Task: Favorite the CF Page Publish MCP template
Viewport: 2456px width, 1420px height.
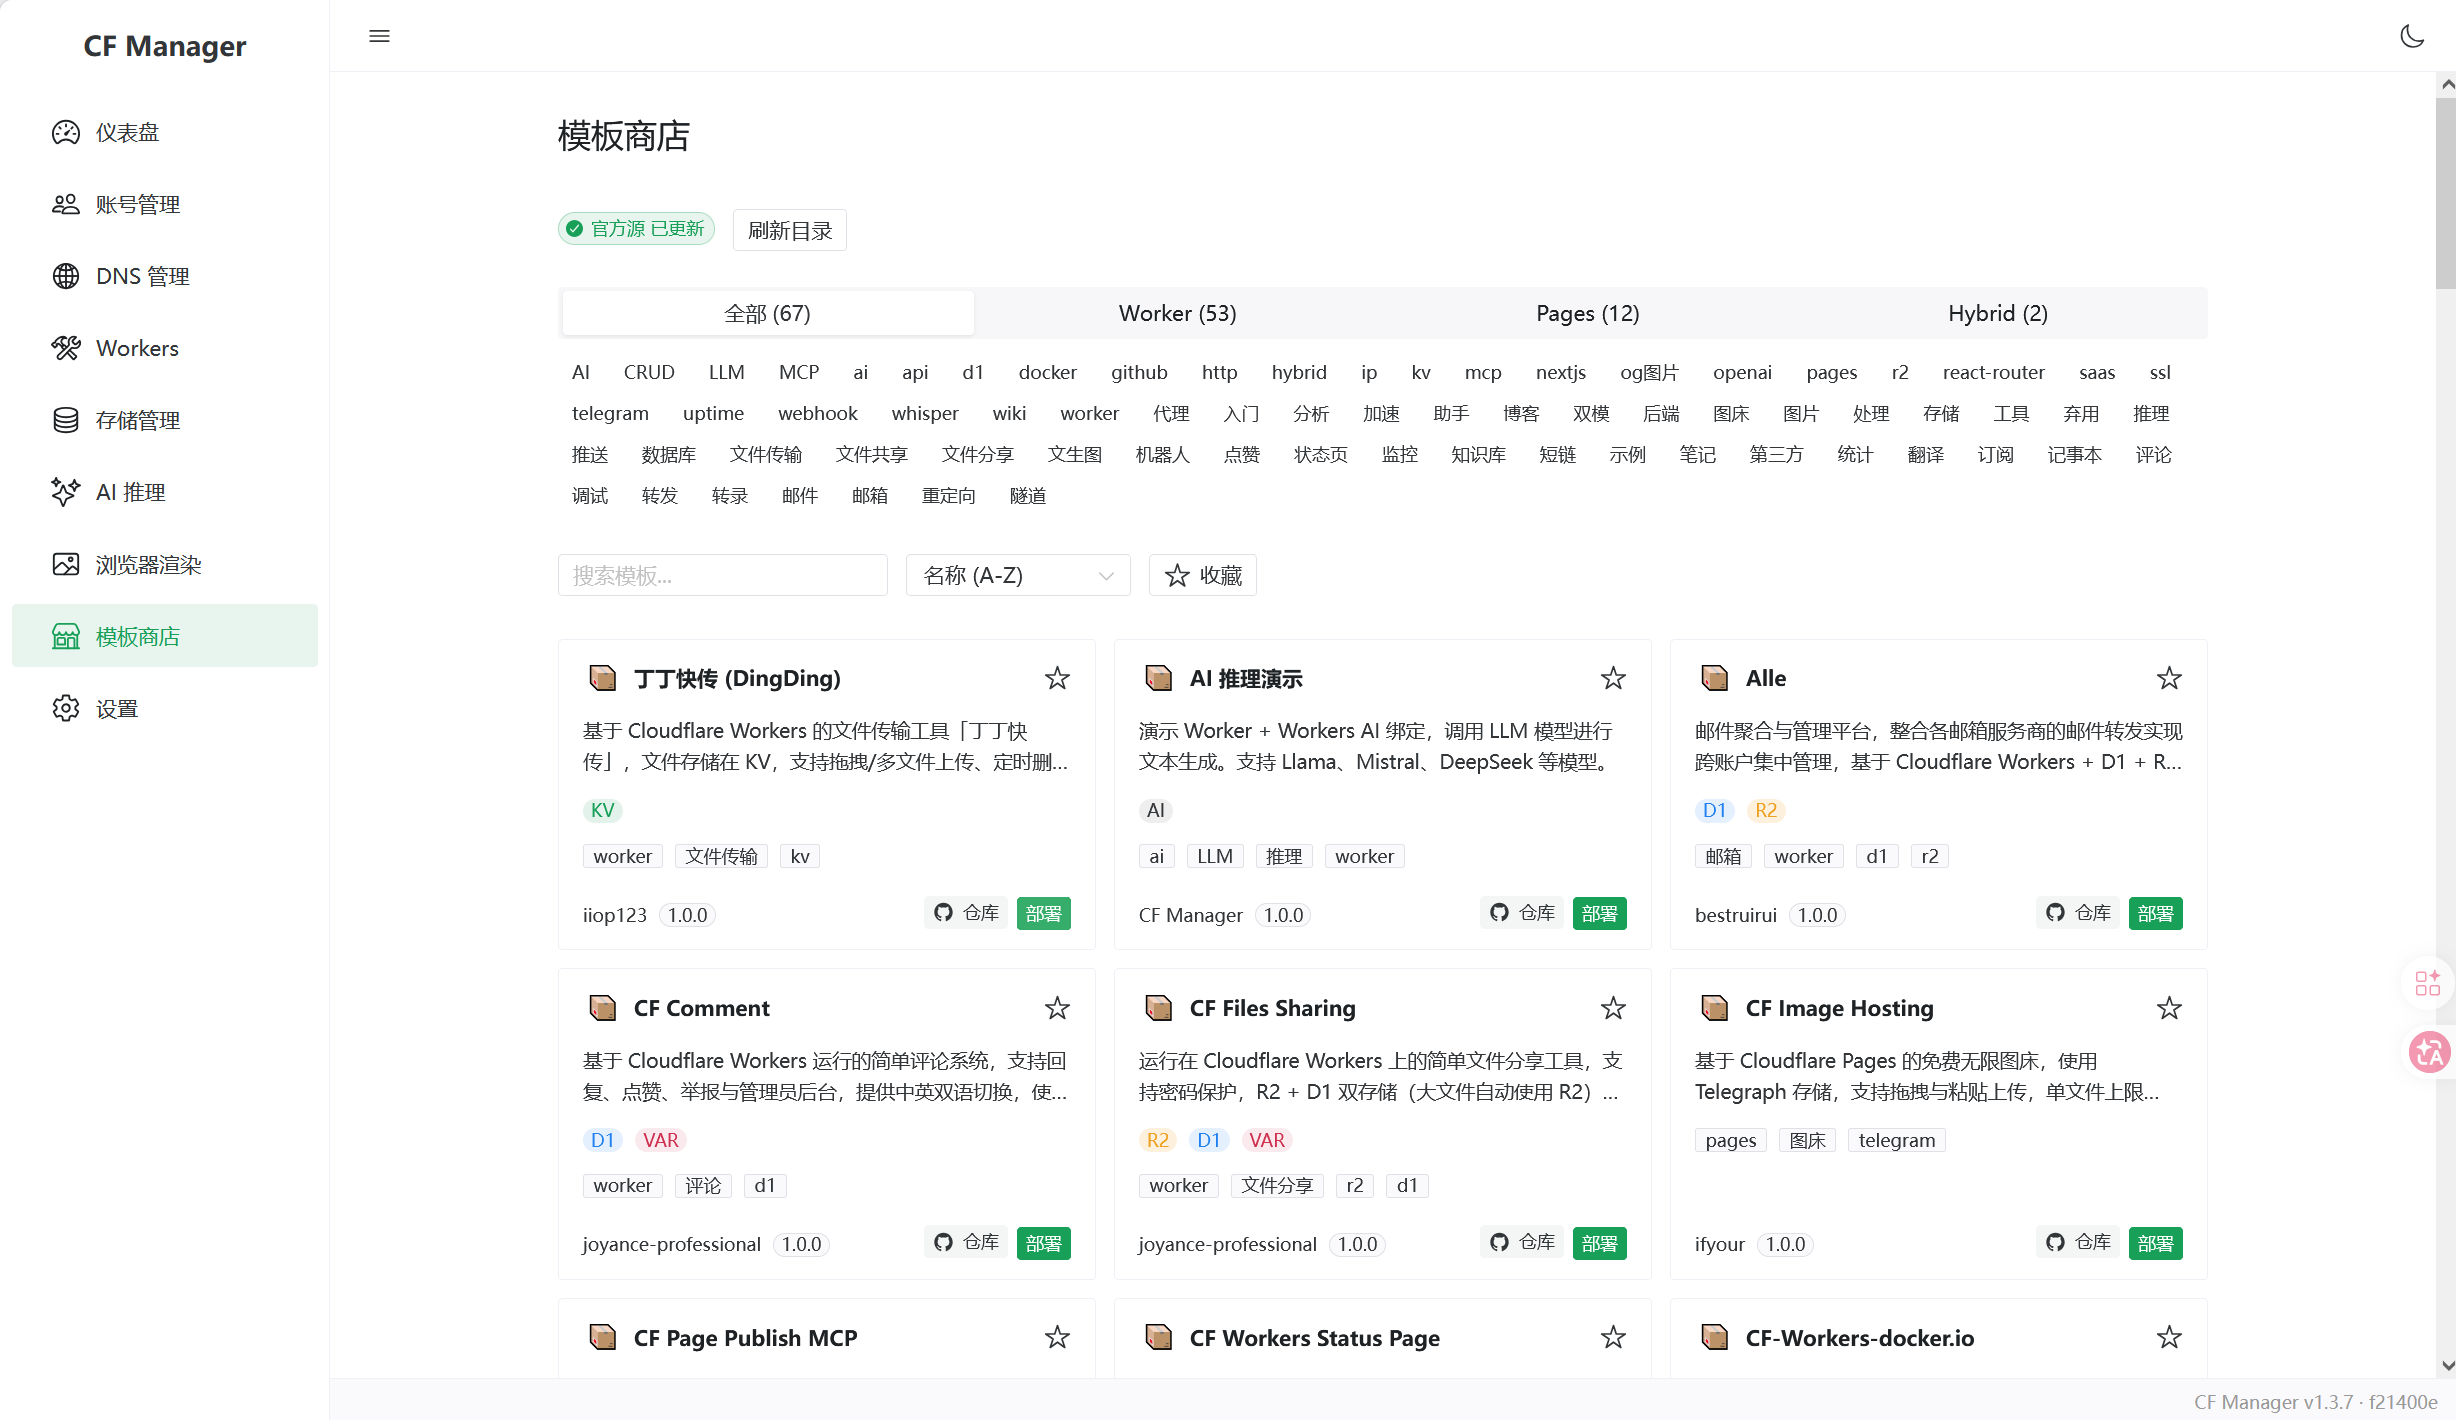Action: coord(1057,1337)
